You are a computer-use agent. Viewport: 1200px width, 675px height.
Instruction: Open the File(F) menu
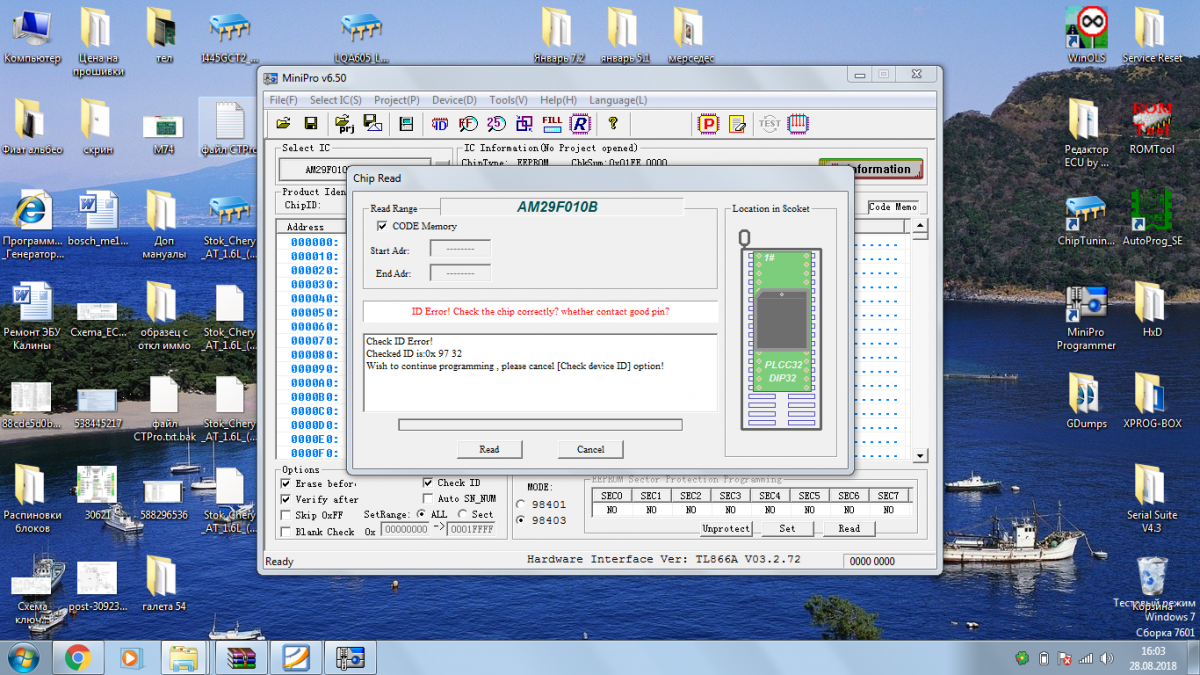283,100
